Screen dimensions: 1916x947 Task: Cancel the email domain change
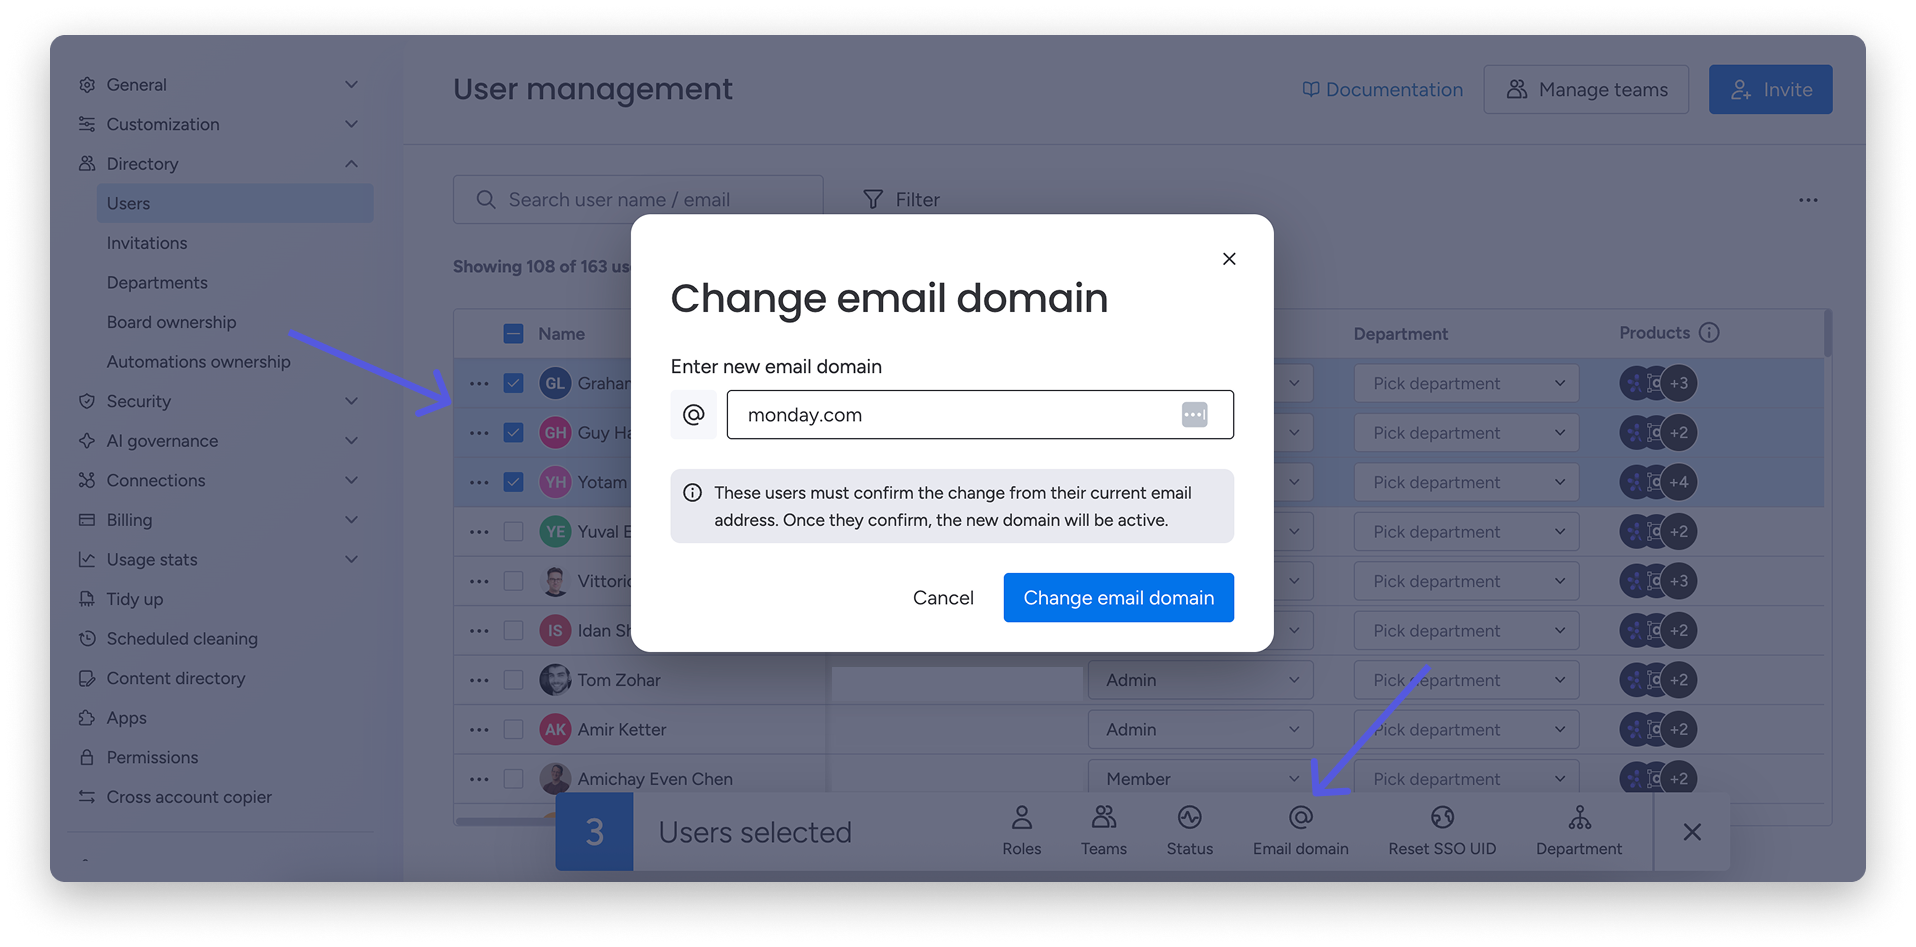[x=943, y=598]
